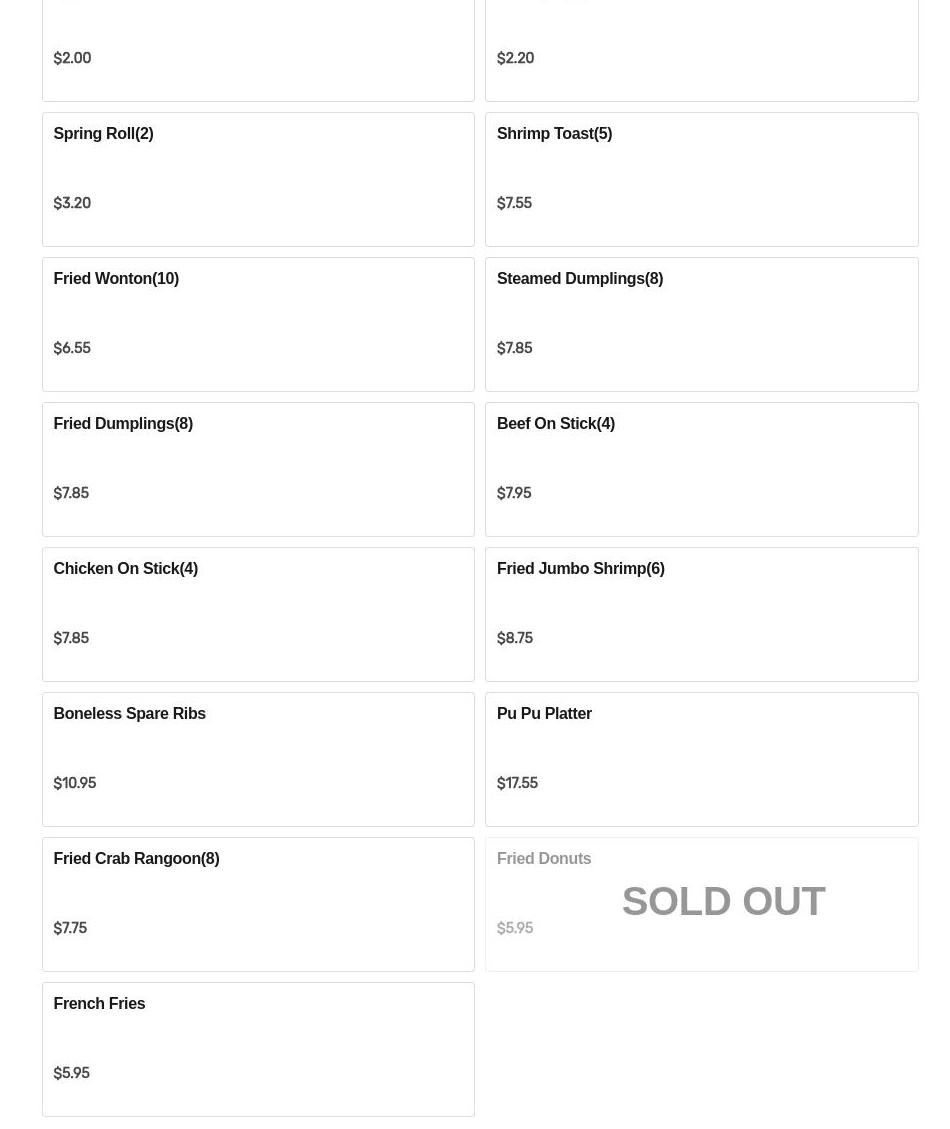This screenshot has height=1129, width=950.
Task: Click the Steamed Dumplings(8) card
Action: [701, 323]
